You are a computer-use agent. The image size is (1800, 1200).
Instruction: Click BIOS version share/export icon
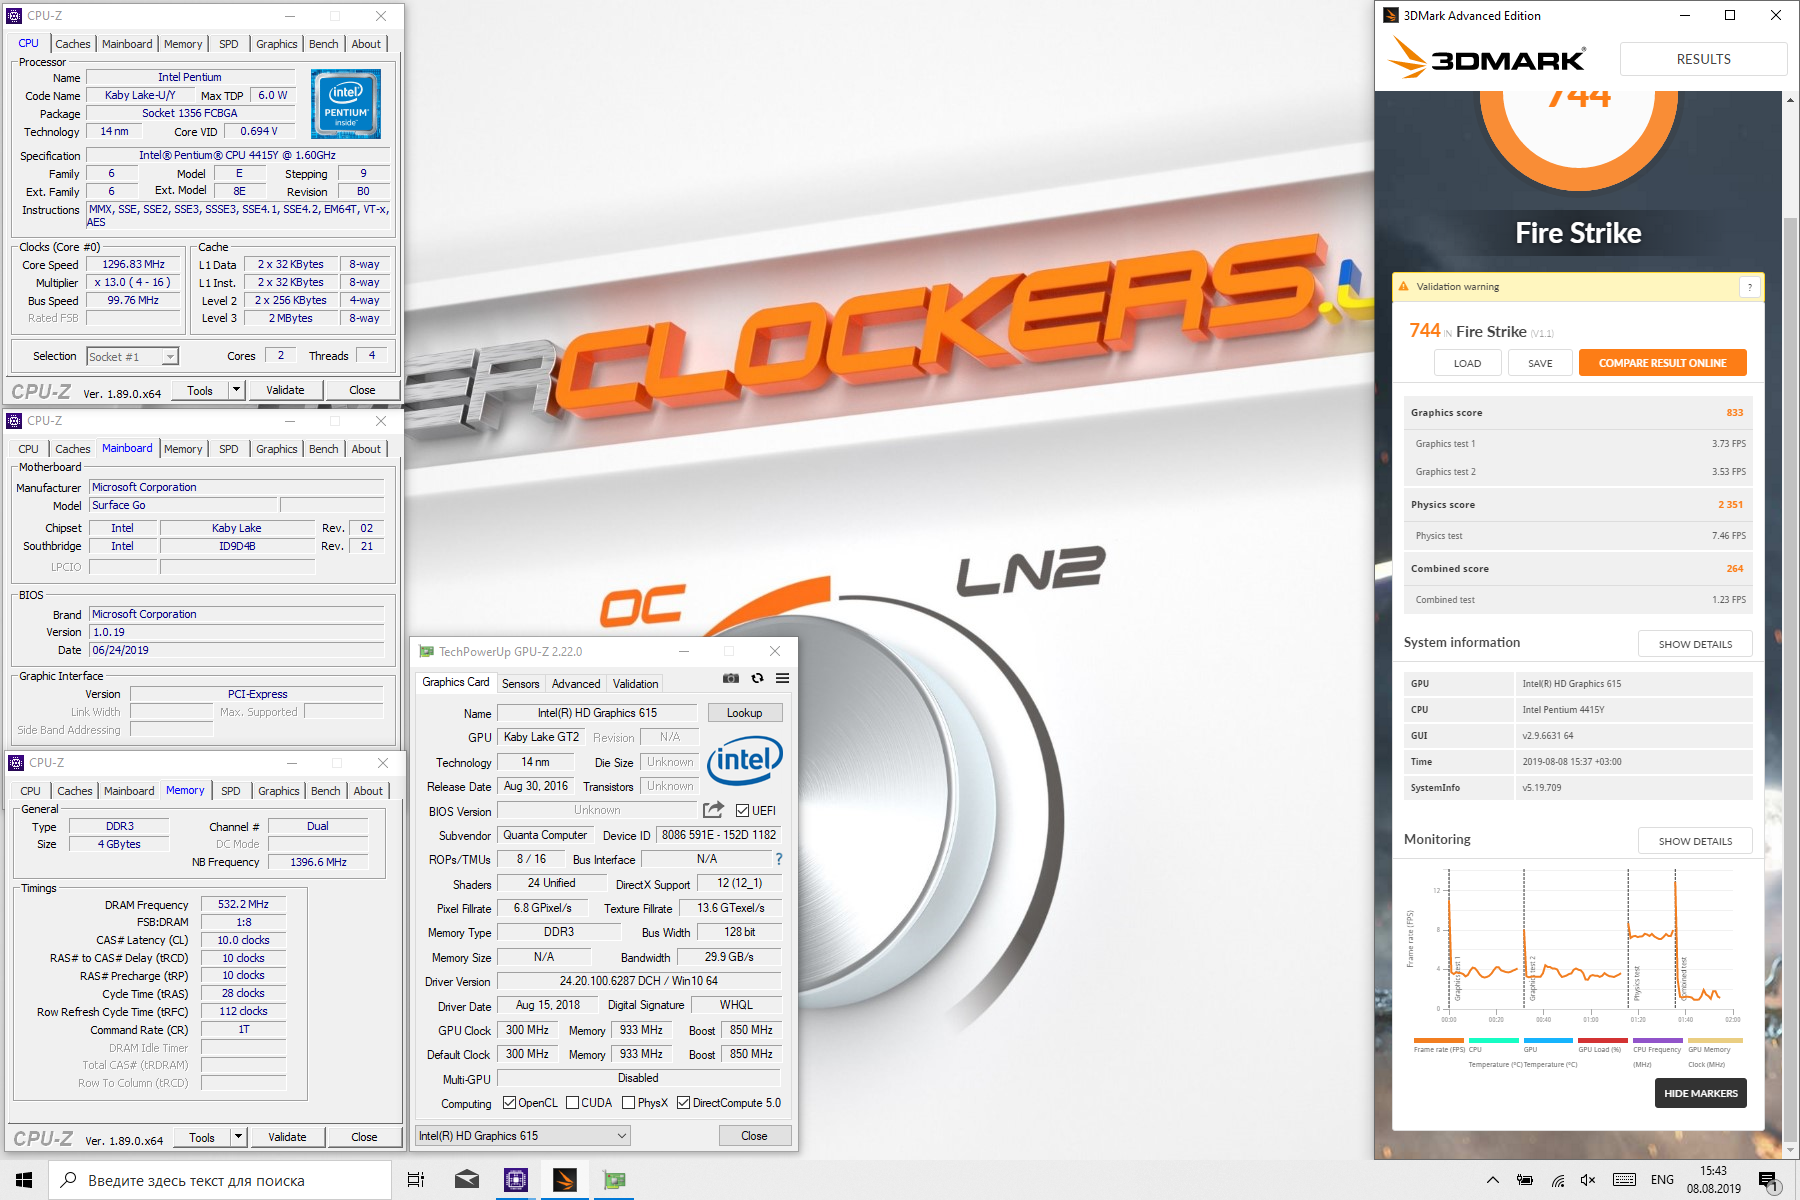(713, 810)
